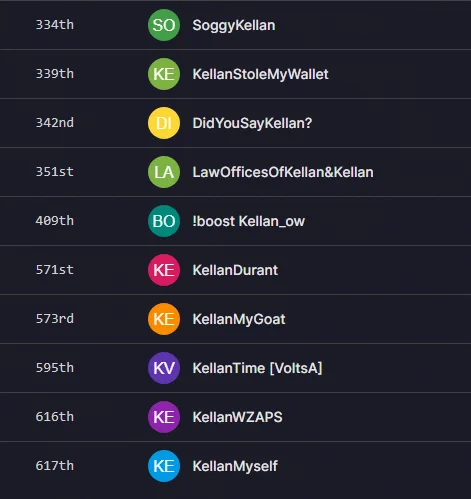
Task: Click the blue KE avatar for KellanMyself
Action: 164,466
